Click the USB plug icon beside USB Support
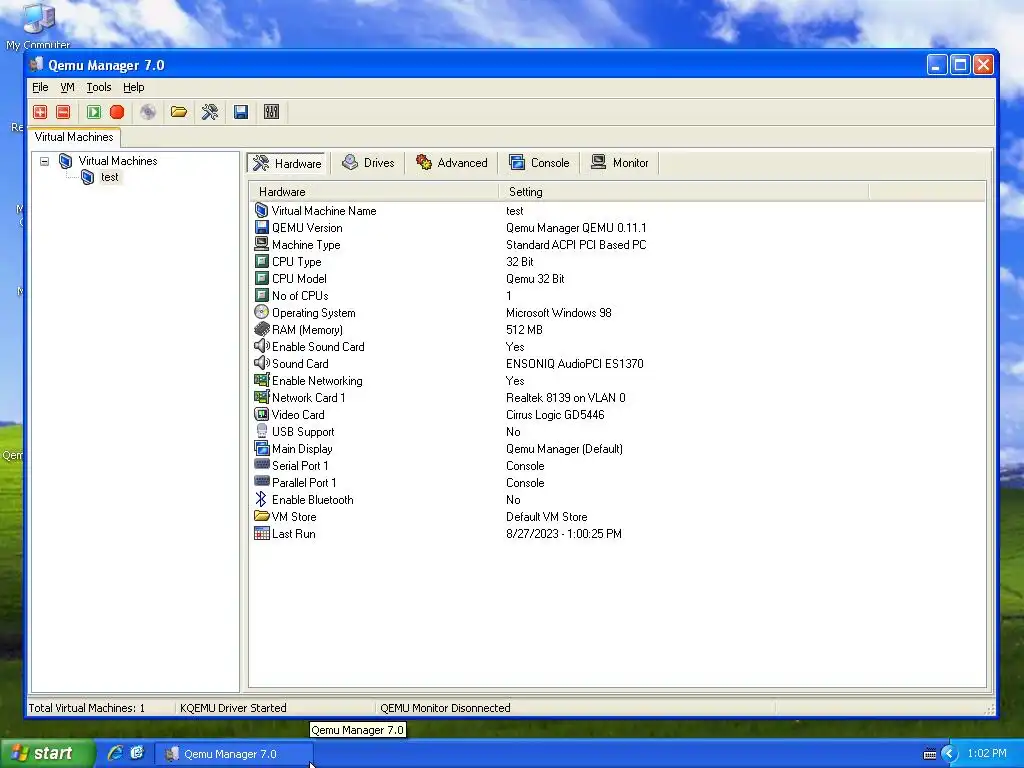 pos(261,431)
